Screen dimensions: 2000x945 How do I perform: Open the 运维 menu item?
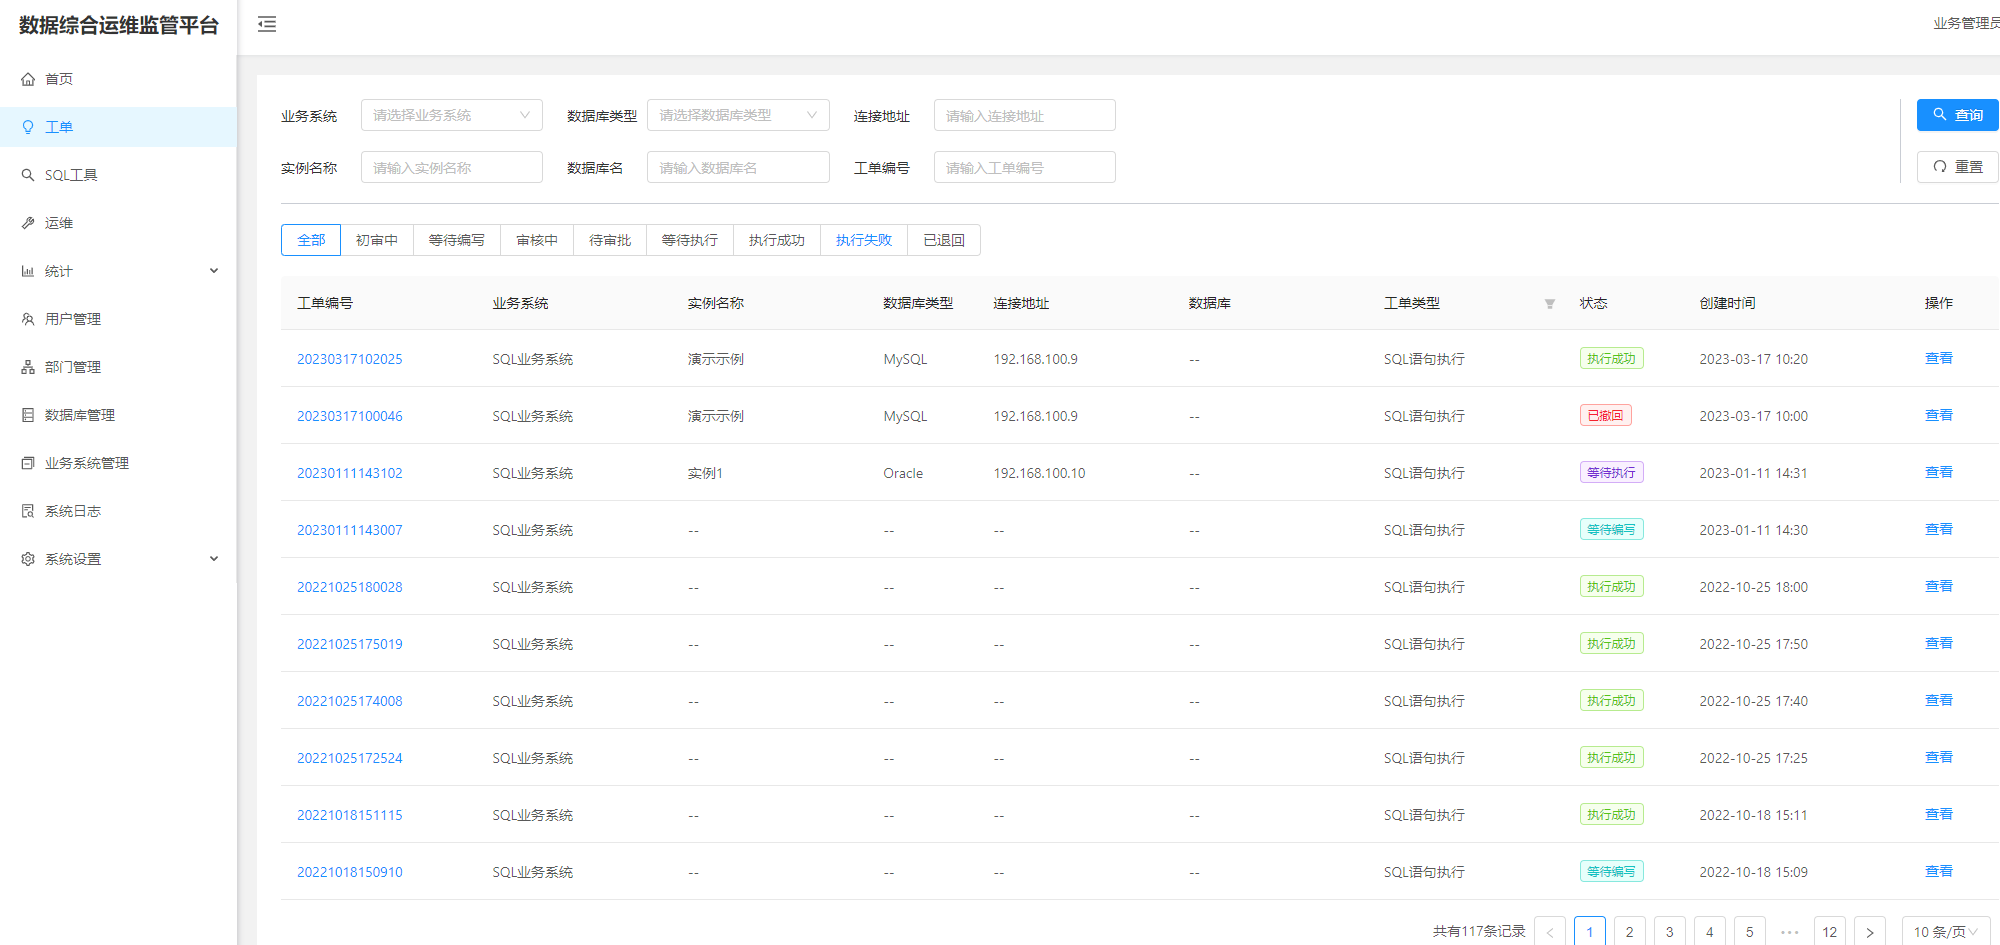(118, 223)
